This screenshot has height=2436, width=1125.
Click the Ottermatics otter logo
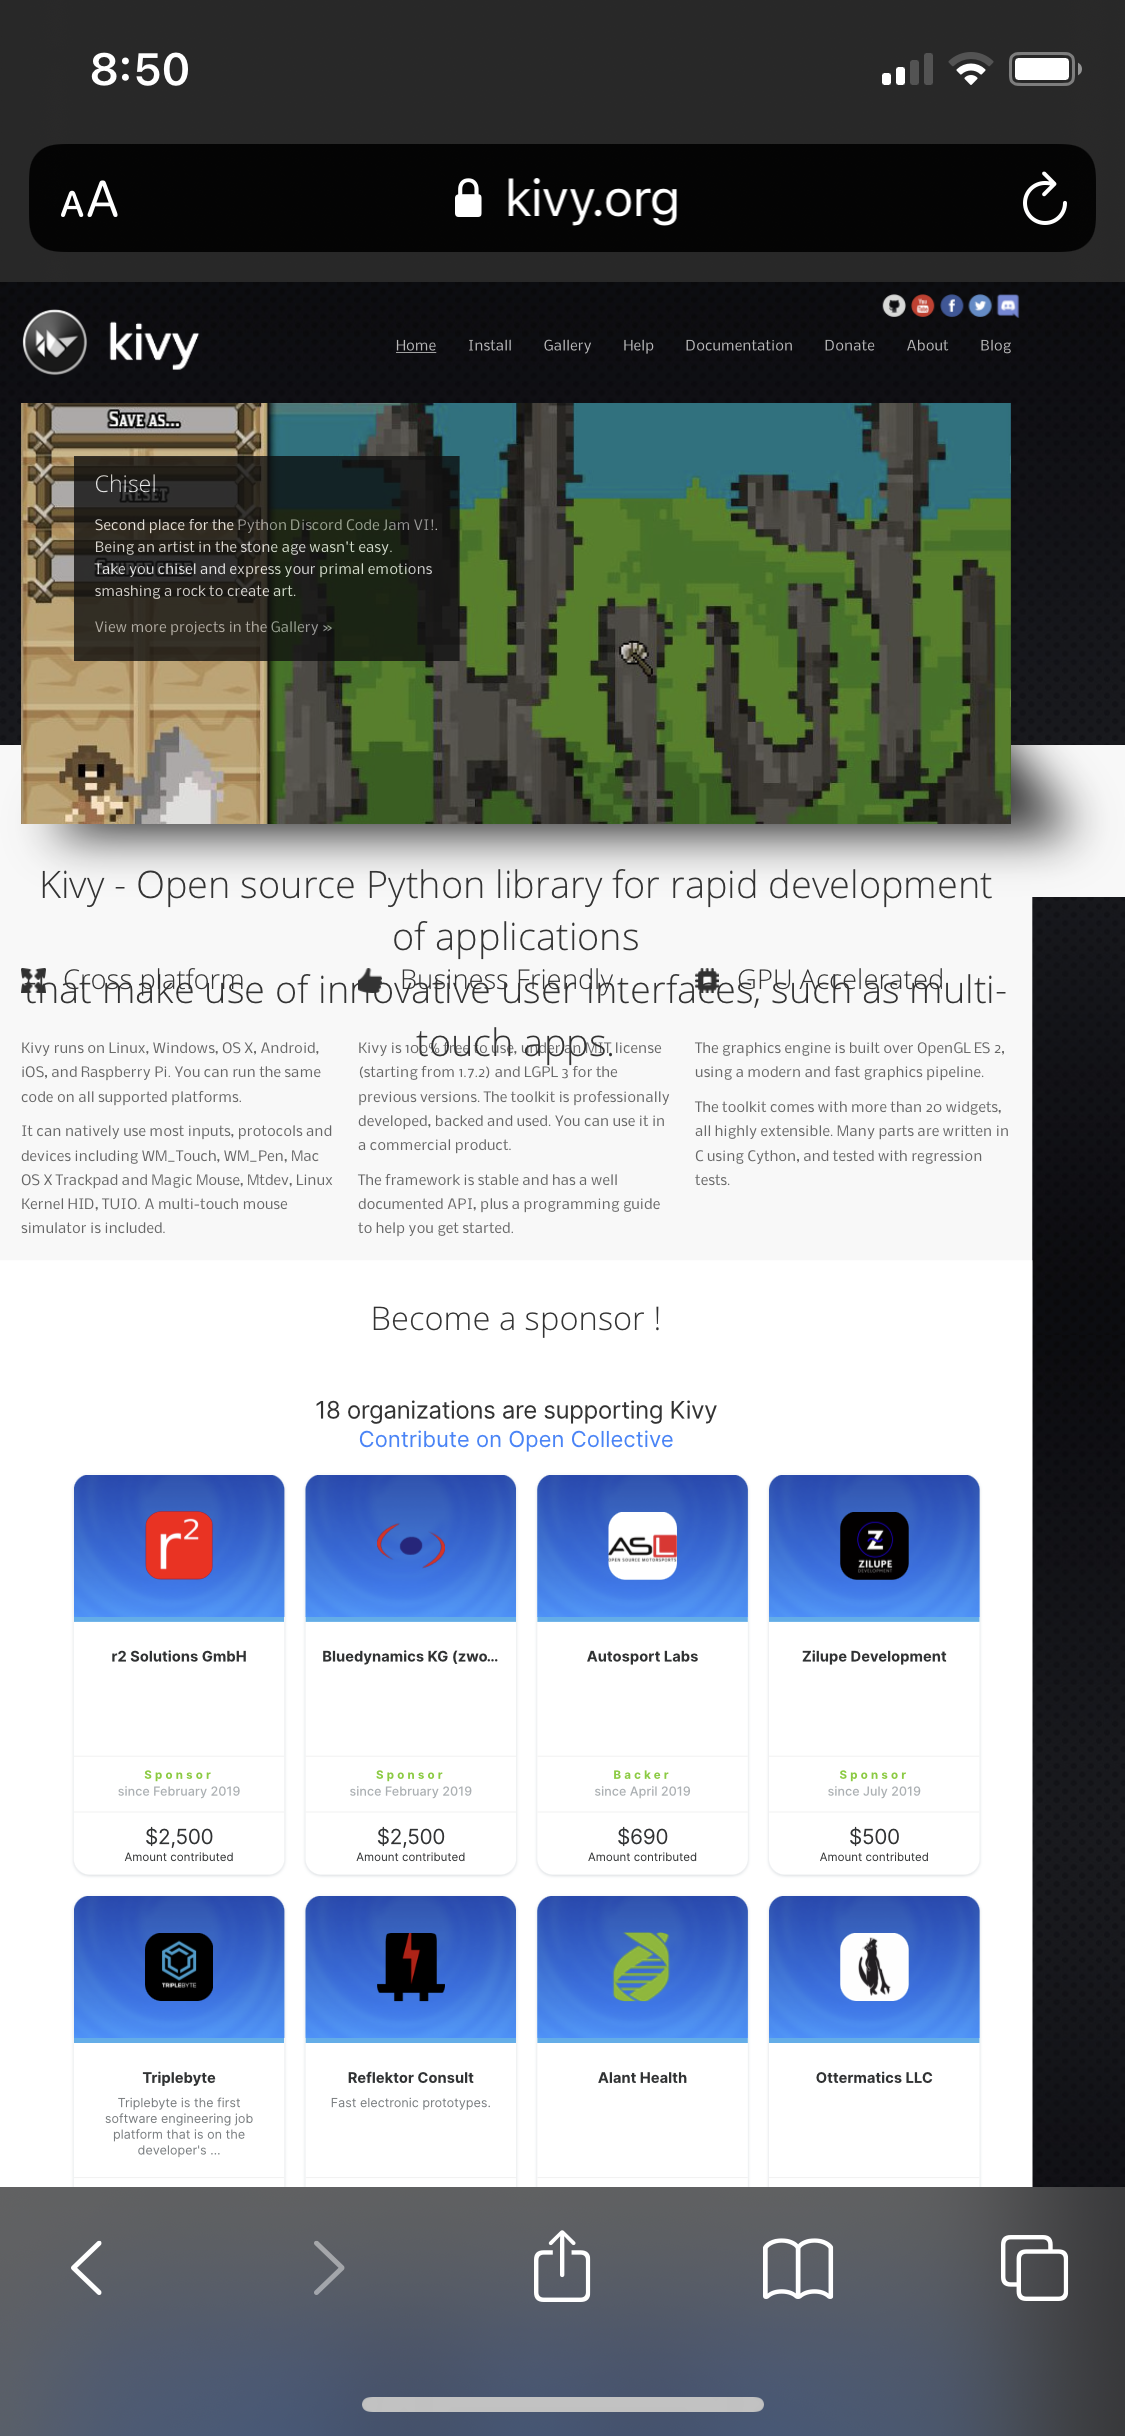(x=874, y=1966)
